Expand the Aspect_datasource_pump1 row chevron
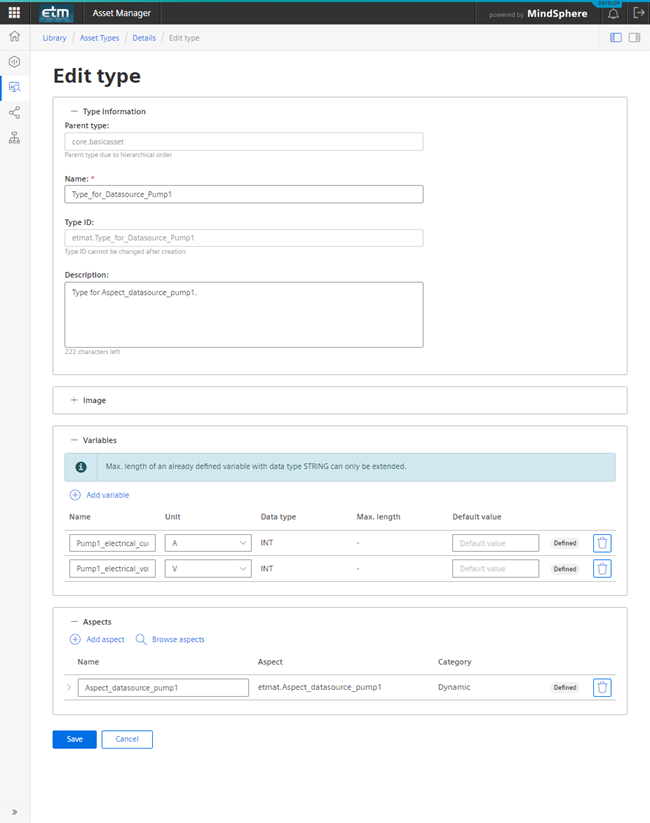This screenshot has width=650, height=823. (69, 687)
